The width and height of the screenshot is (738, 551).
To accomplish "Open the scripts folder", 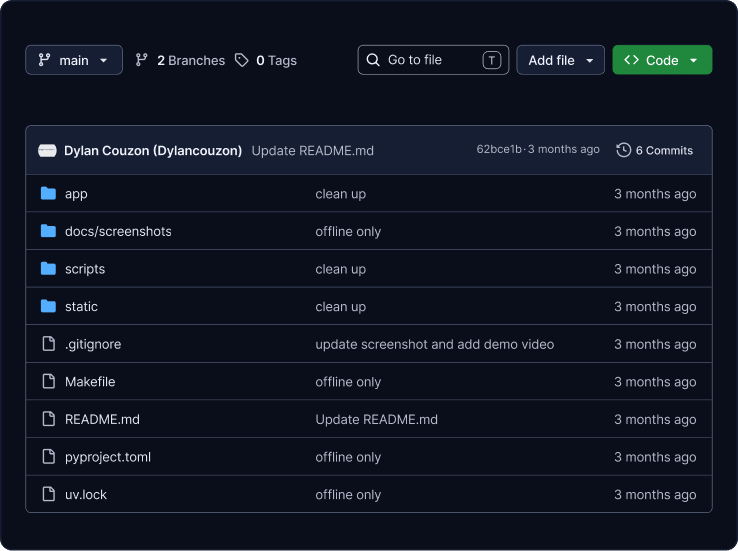I will click(85, 269).
